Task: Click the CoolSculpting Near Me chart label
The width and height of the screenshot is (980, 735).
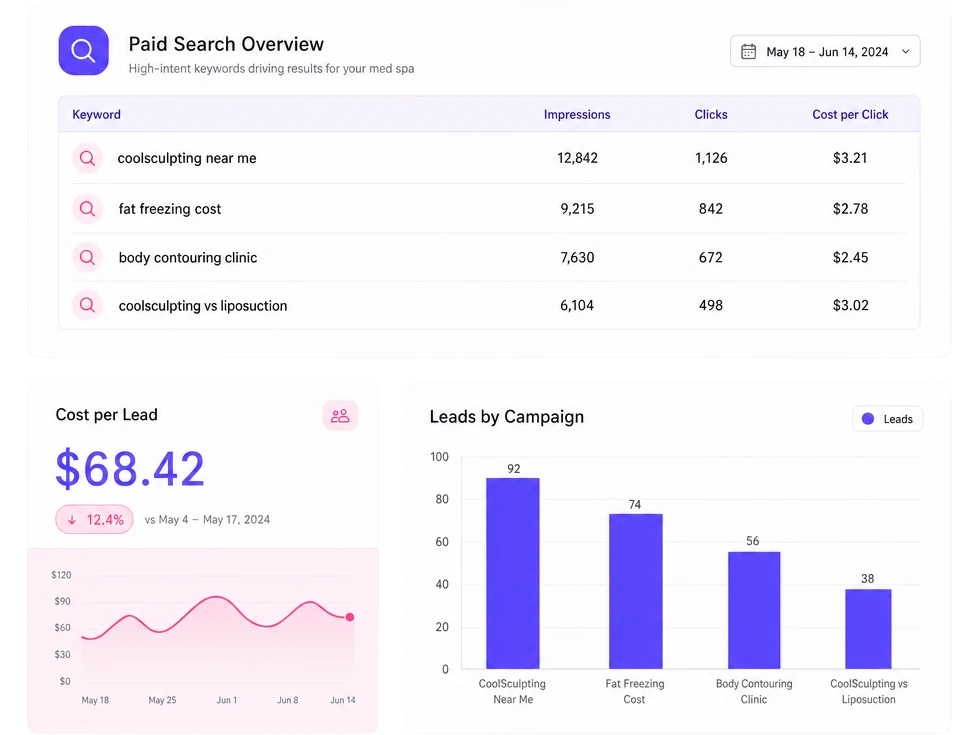Action: (512, 691)
